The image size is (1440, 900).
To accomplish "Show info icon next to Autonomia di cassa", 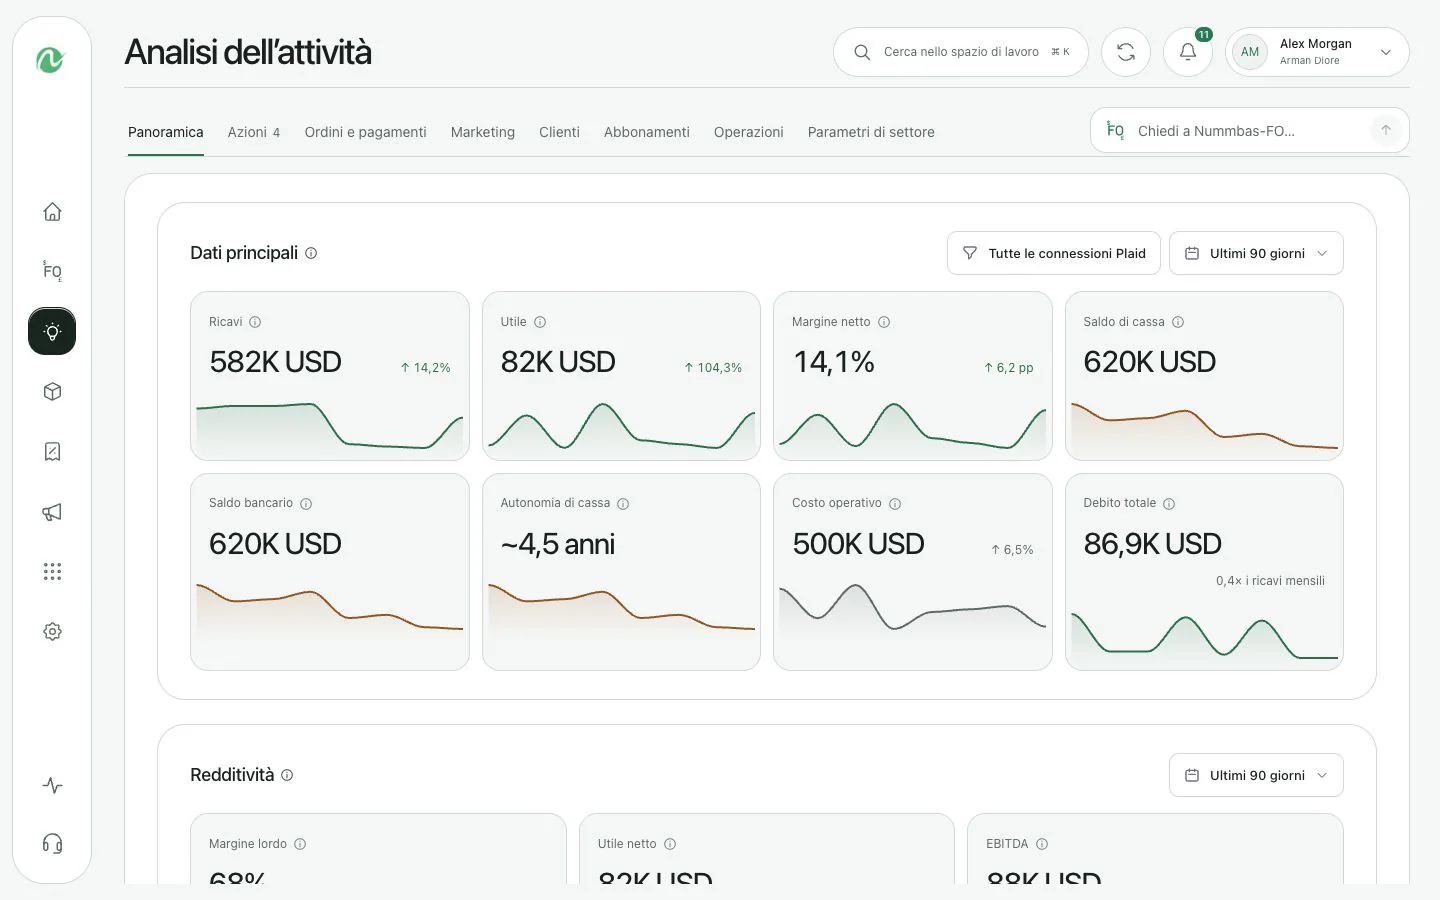I will [x=623, y=504].
